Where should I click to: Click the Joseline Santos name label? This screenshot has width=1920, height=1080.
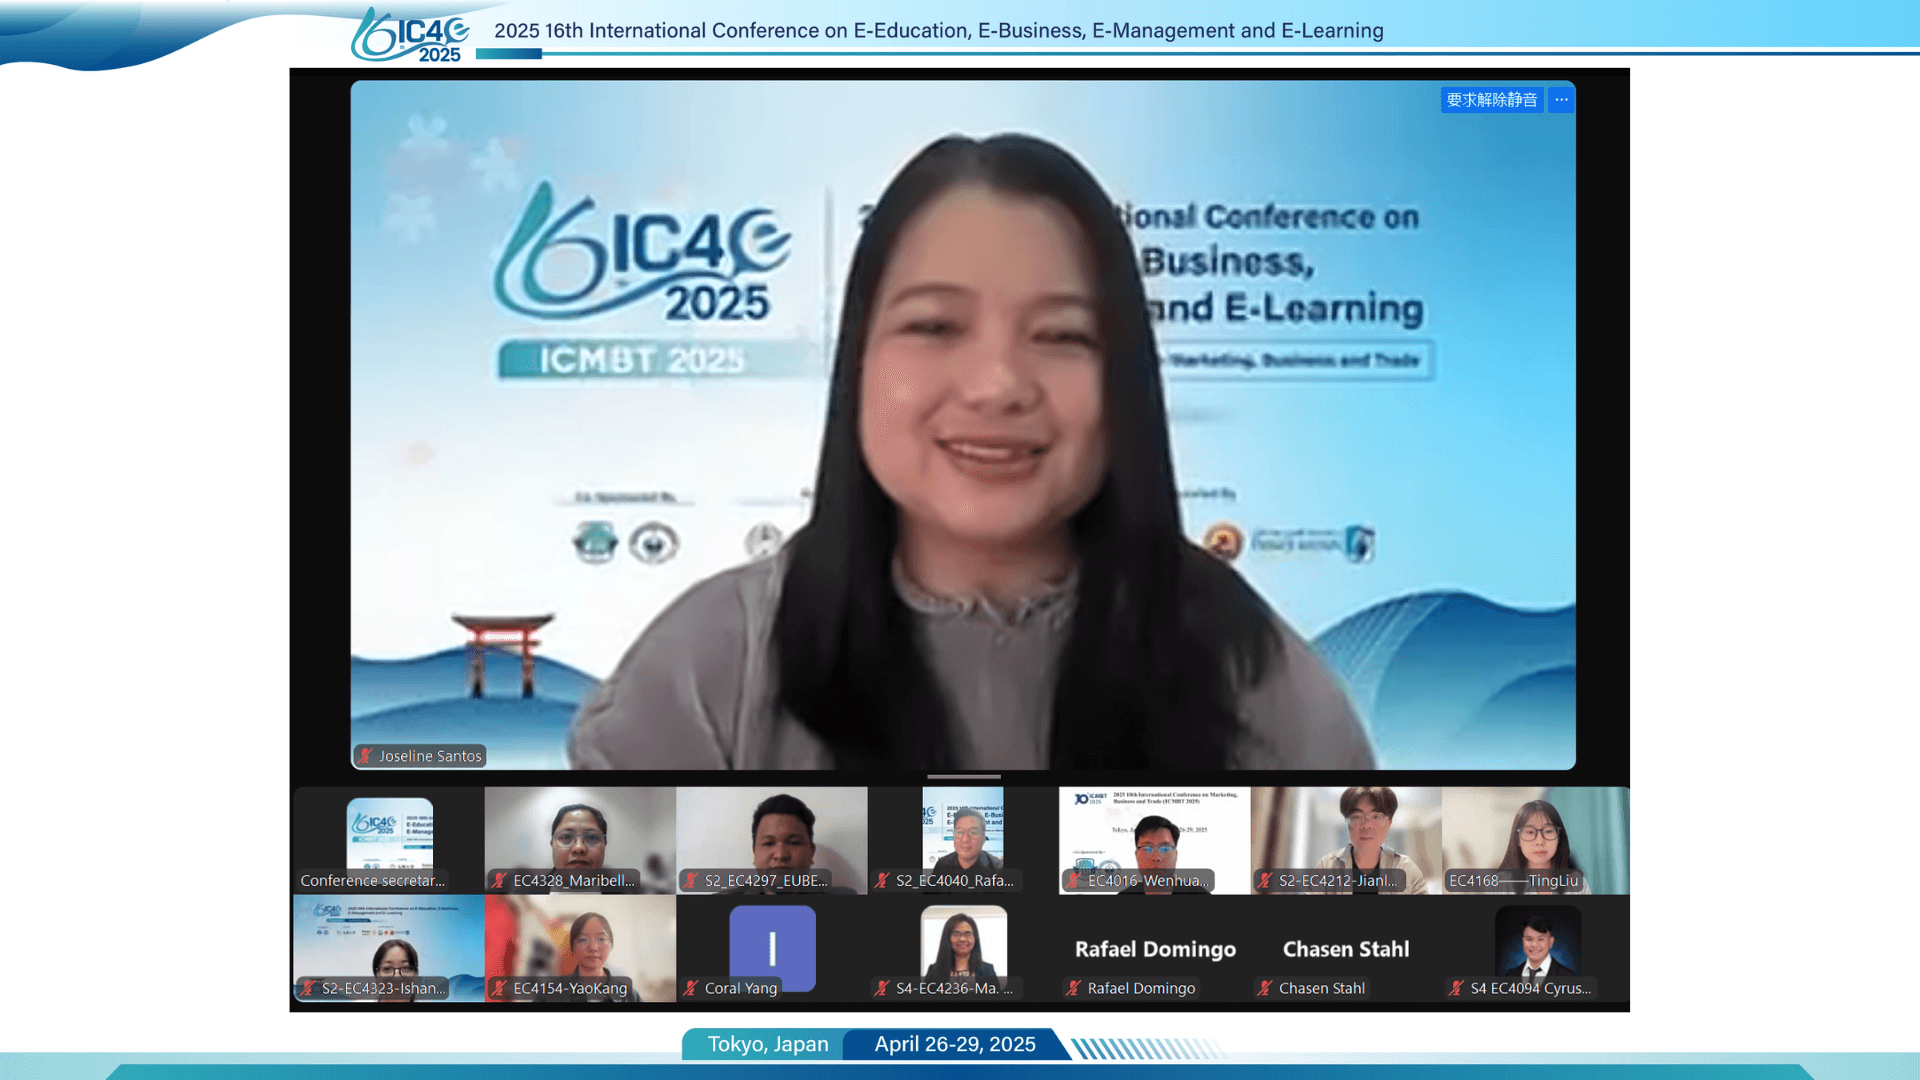(430, 756)
